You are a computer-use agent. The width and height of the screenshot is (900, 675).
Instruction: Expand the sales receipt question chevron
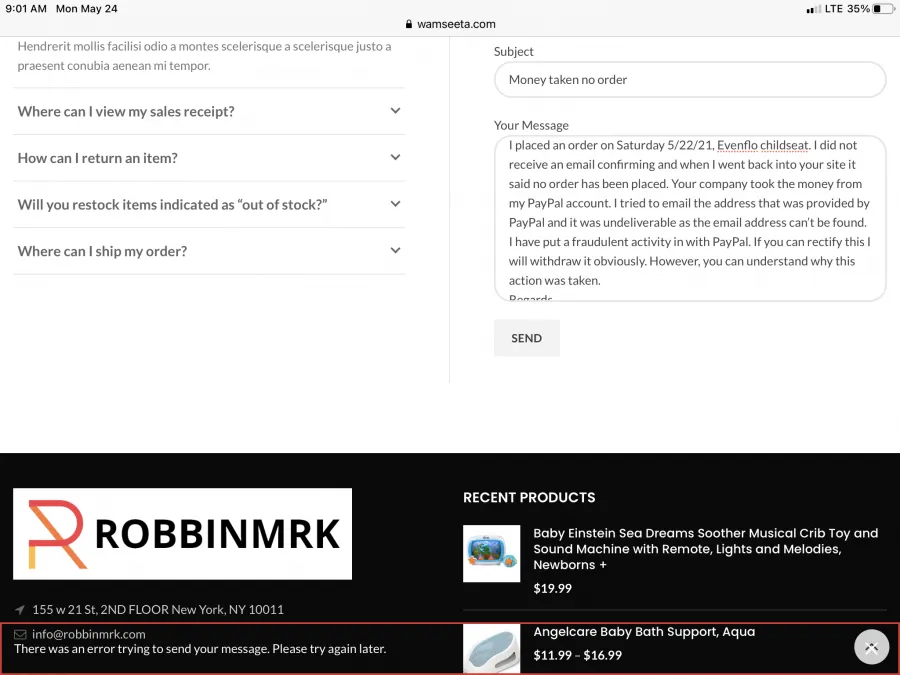395,111
